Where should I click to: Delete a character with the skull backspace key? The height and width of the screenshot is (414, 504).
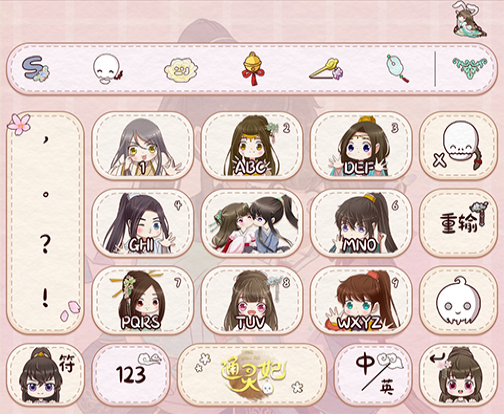click(x=458, y=146)
